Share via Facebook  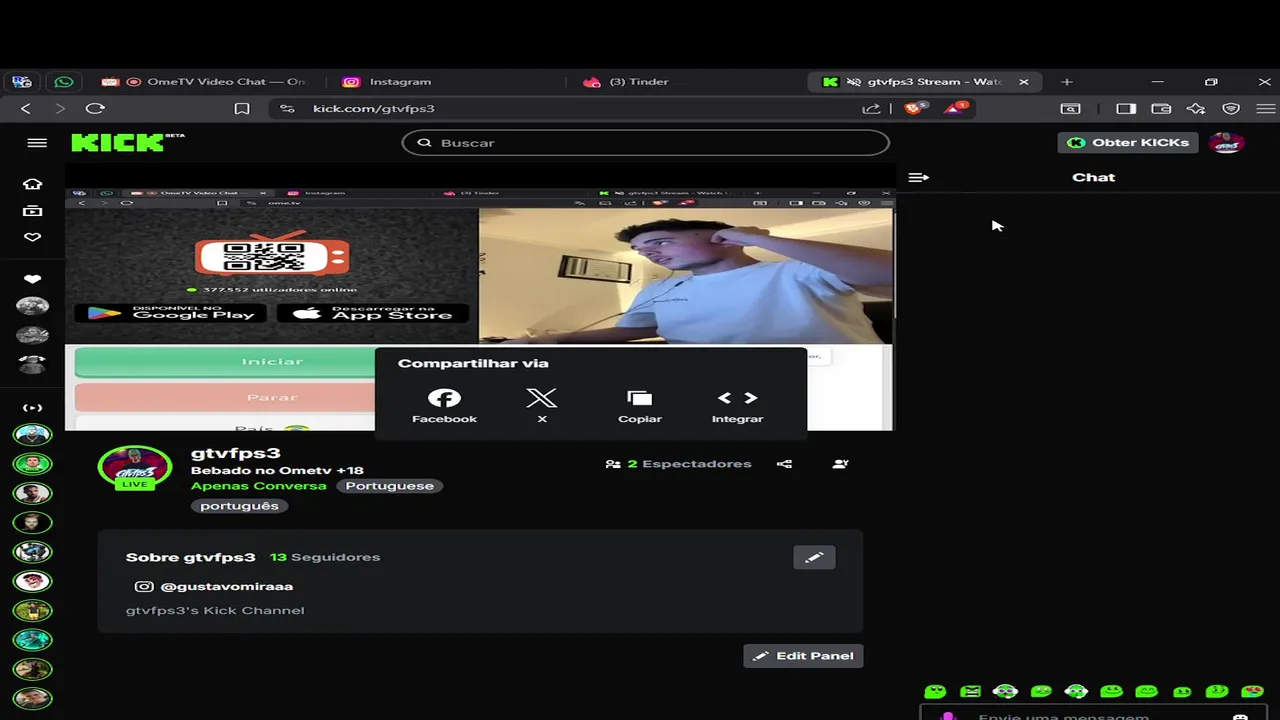[444, 405]
